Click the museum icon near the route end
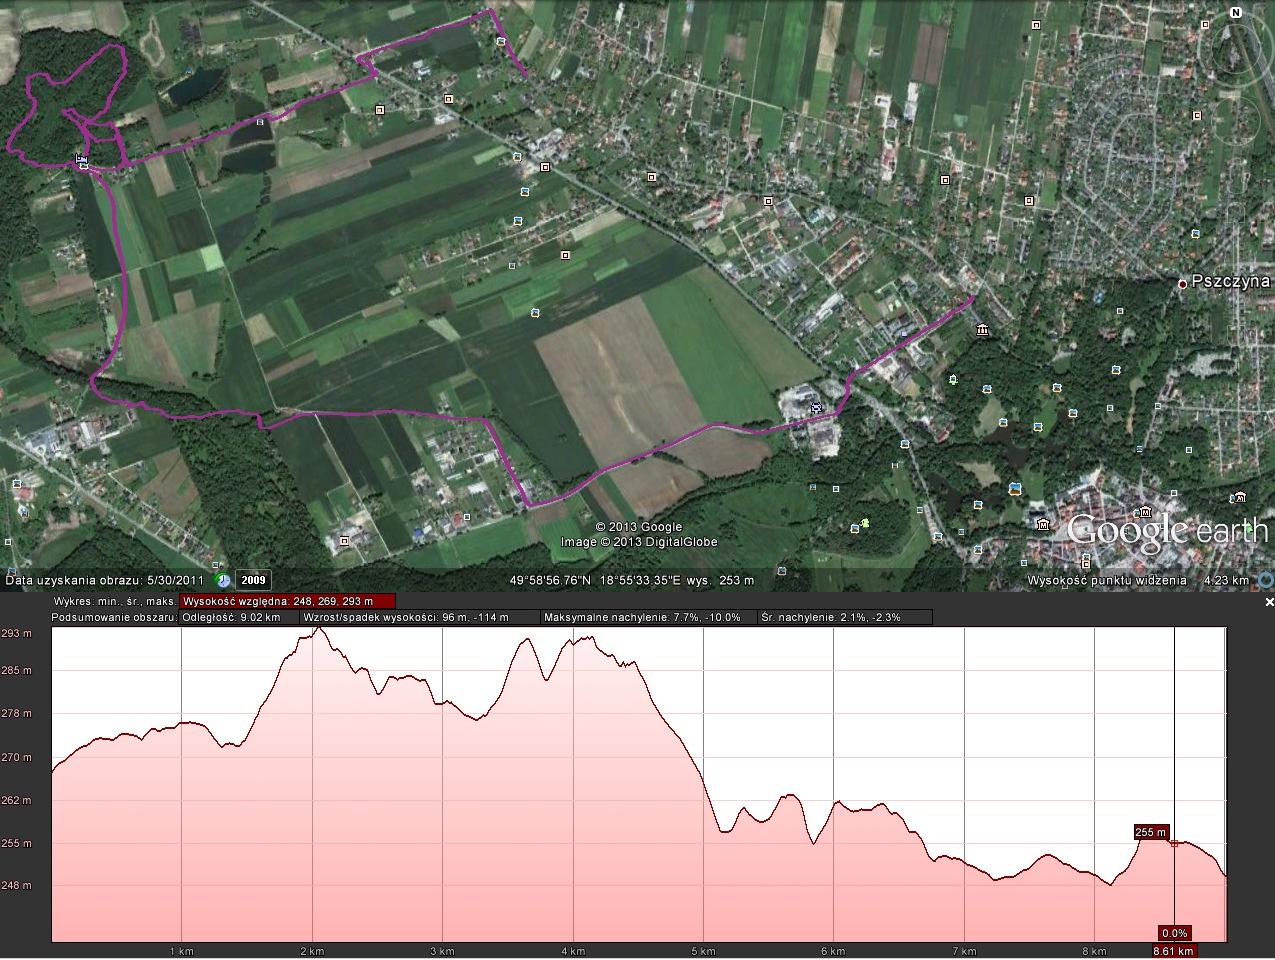 [x=983, y=330]
